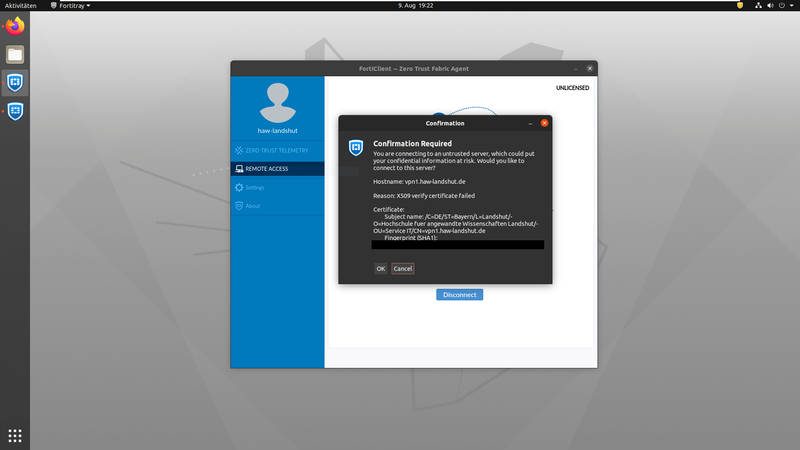Open the clock showing 9. Aug 19:22
800x450 pixels.
(399, 5)
